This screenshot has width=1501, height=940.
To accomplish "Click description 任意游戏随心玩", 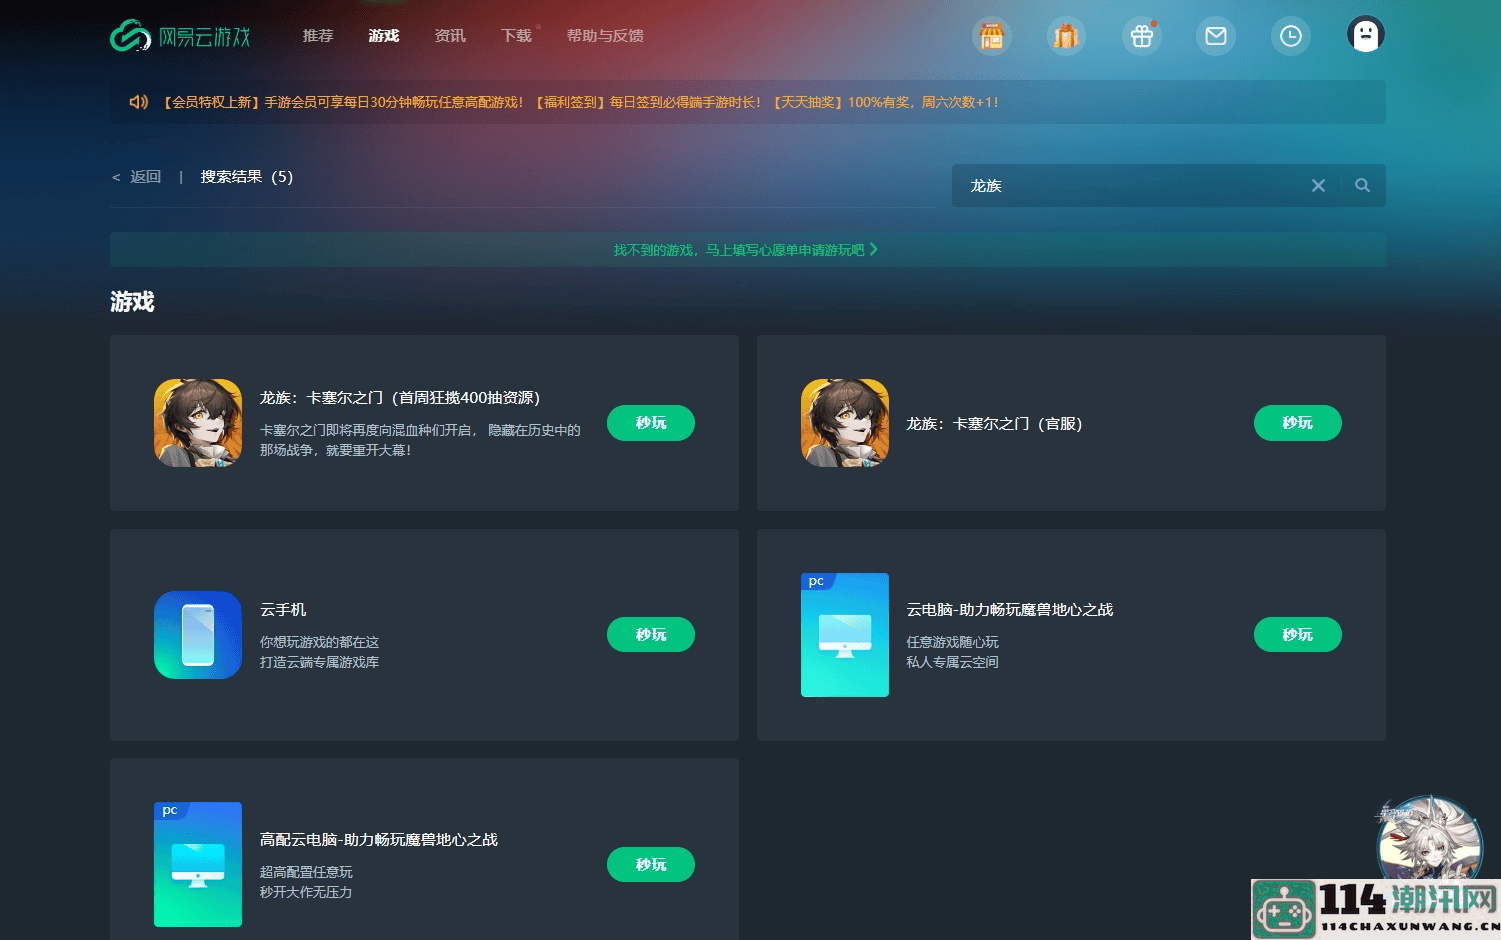I will click(x=952, y=642).
